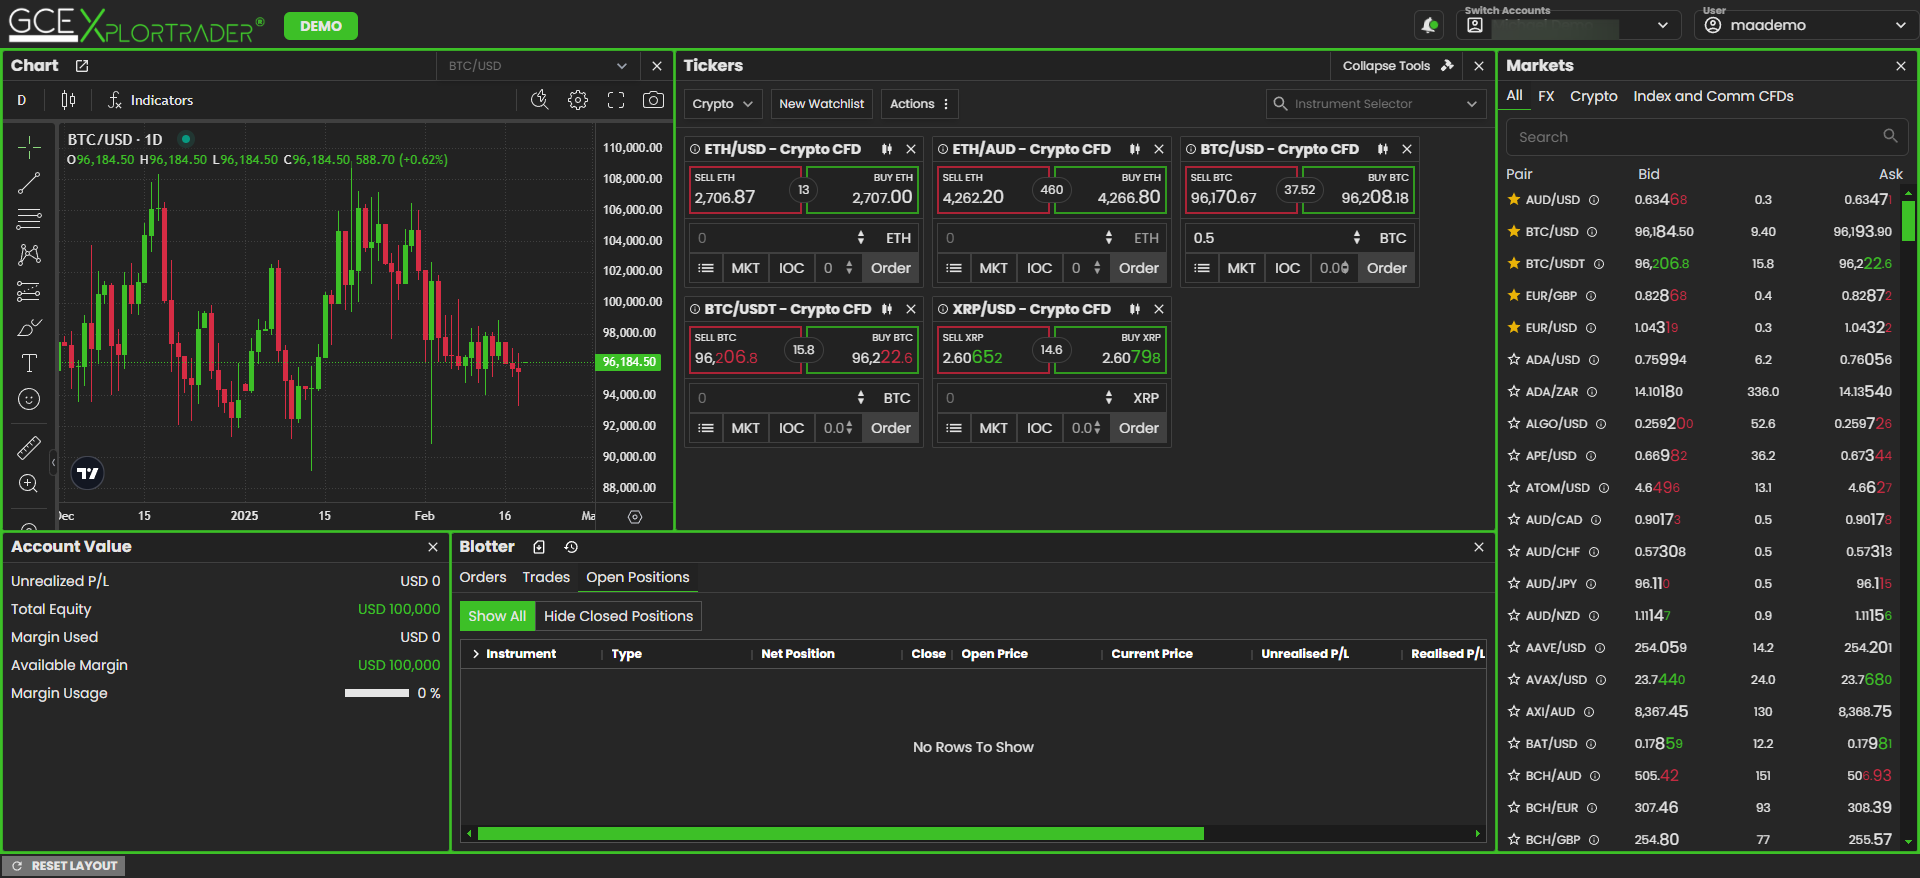Open the chart settings gear

tap(578, 100)
